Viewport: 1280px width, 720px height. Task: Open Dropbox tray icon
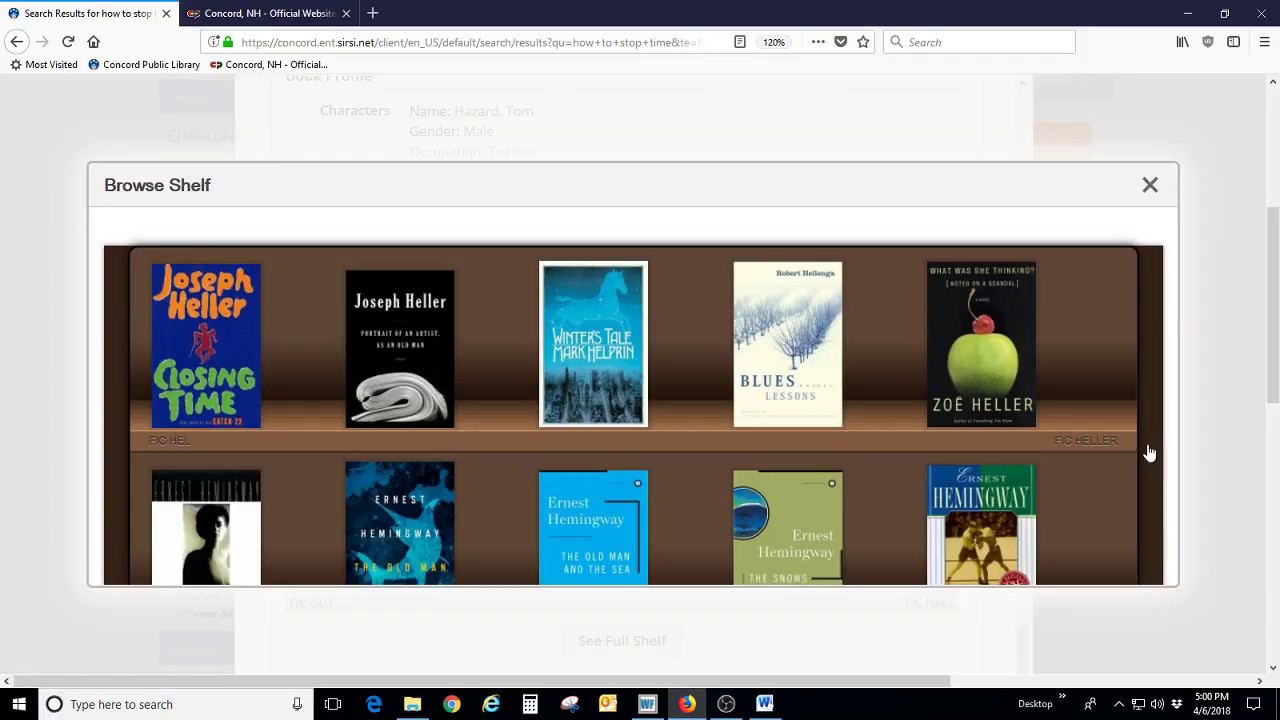tap(1176, 704)
